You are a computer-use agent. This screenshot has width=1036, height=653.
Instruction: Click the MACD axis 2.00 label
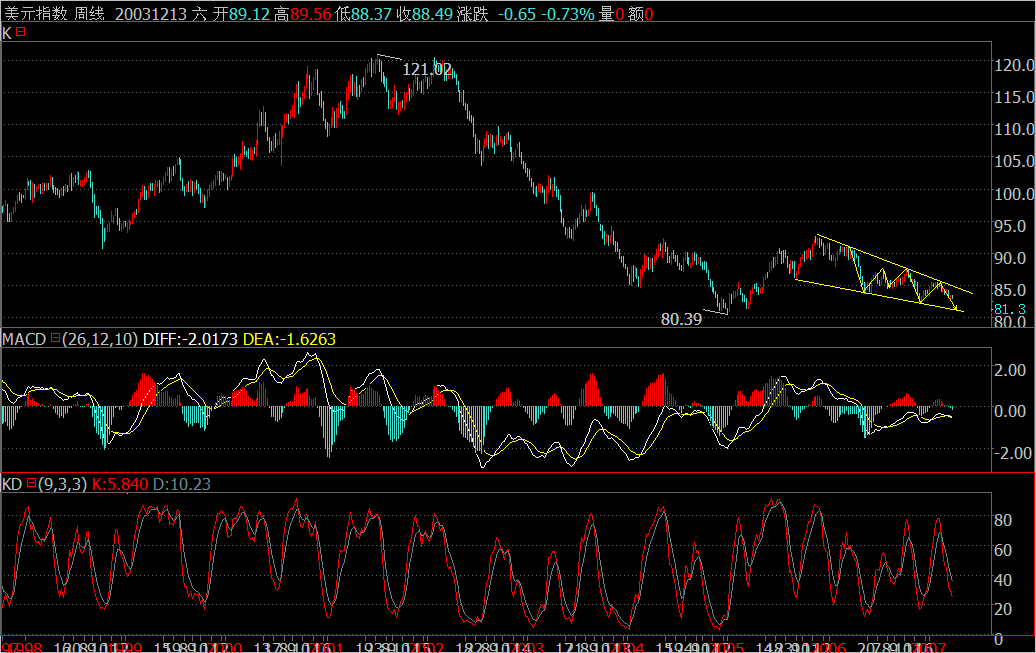pos(1010,370)
